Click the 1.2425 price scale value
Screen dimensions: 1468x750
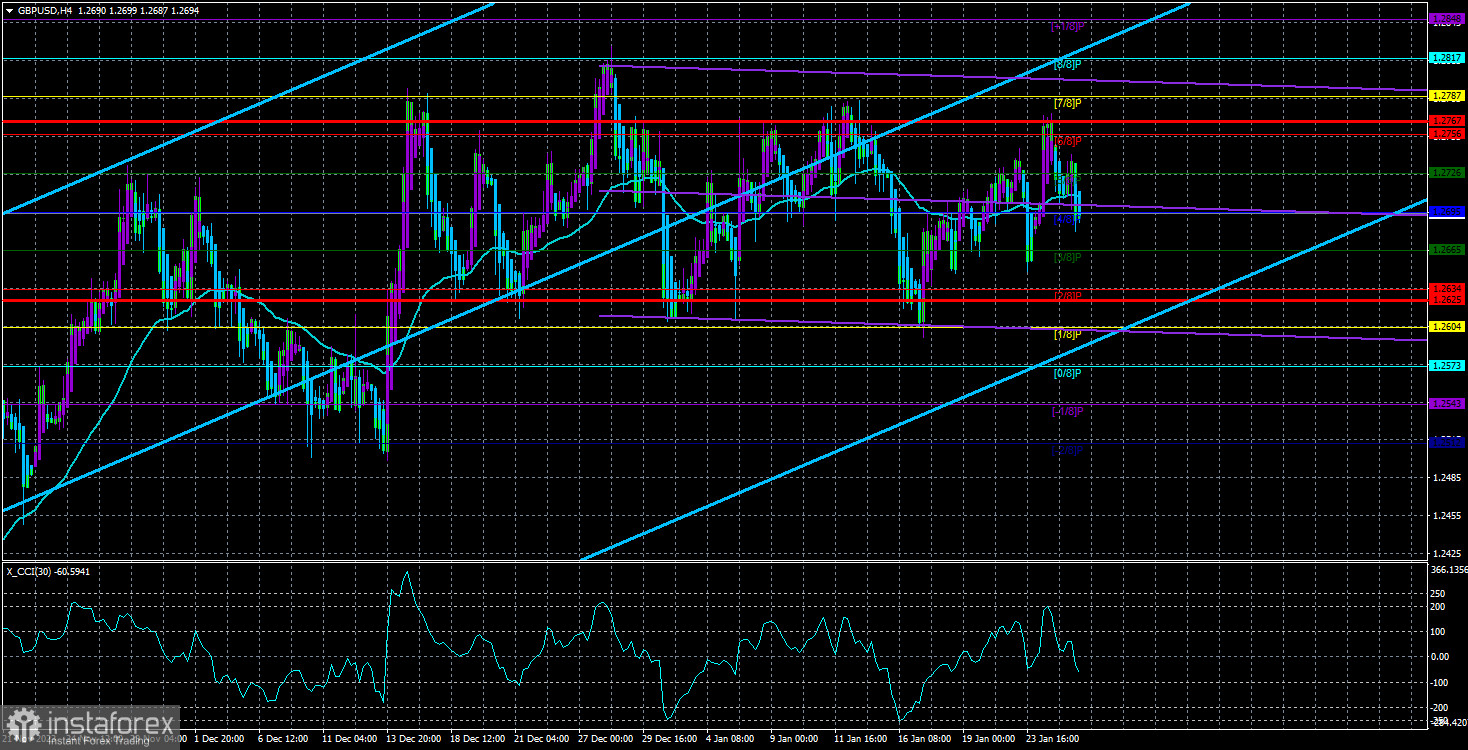click(1446, 553)
